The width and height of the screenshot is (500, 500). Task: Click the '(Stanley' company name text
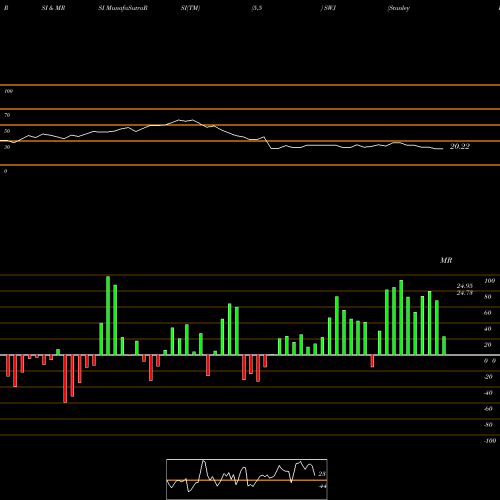point(399,8)
